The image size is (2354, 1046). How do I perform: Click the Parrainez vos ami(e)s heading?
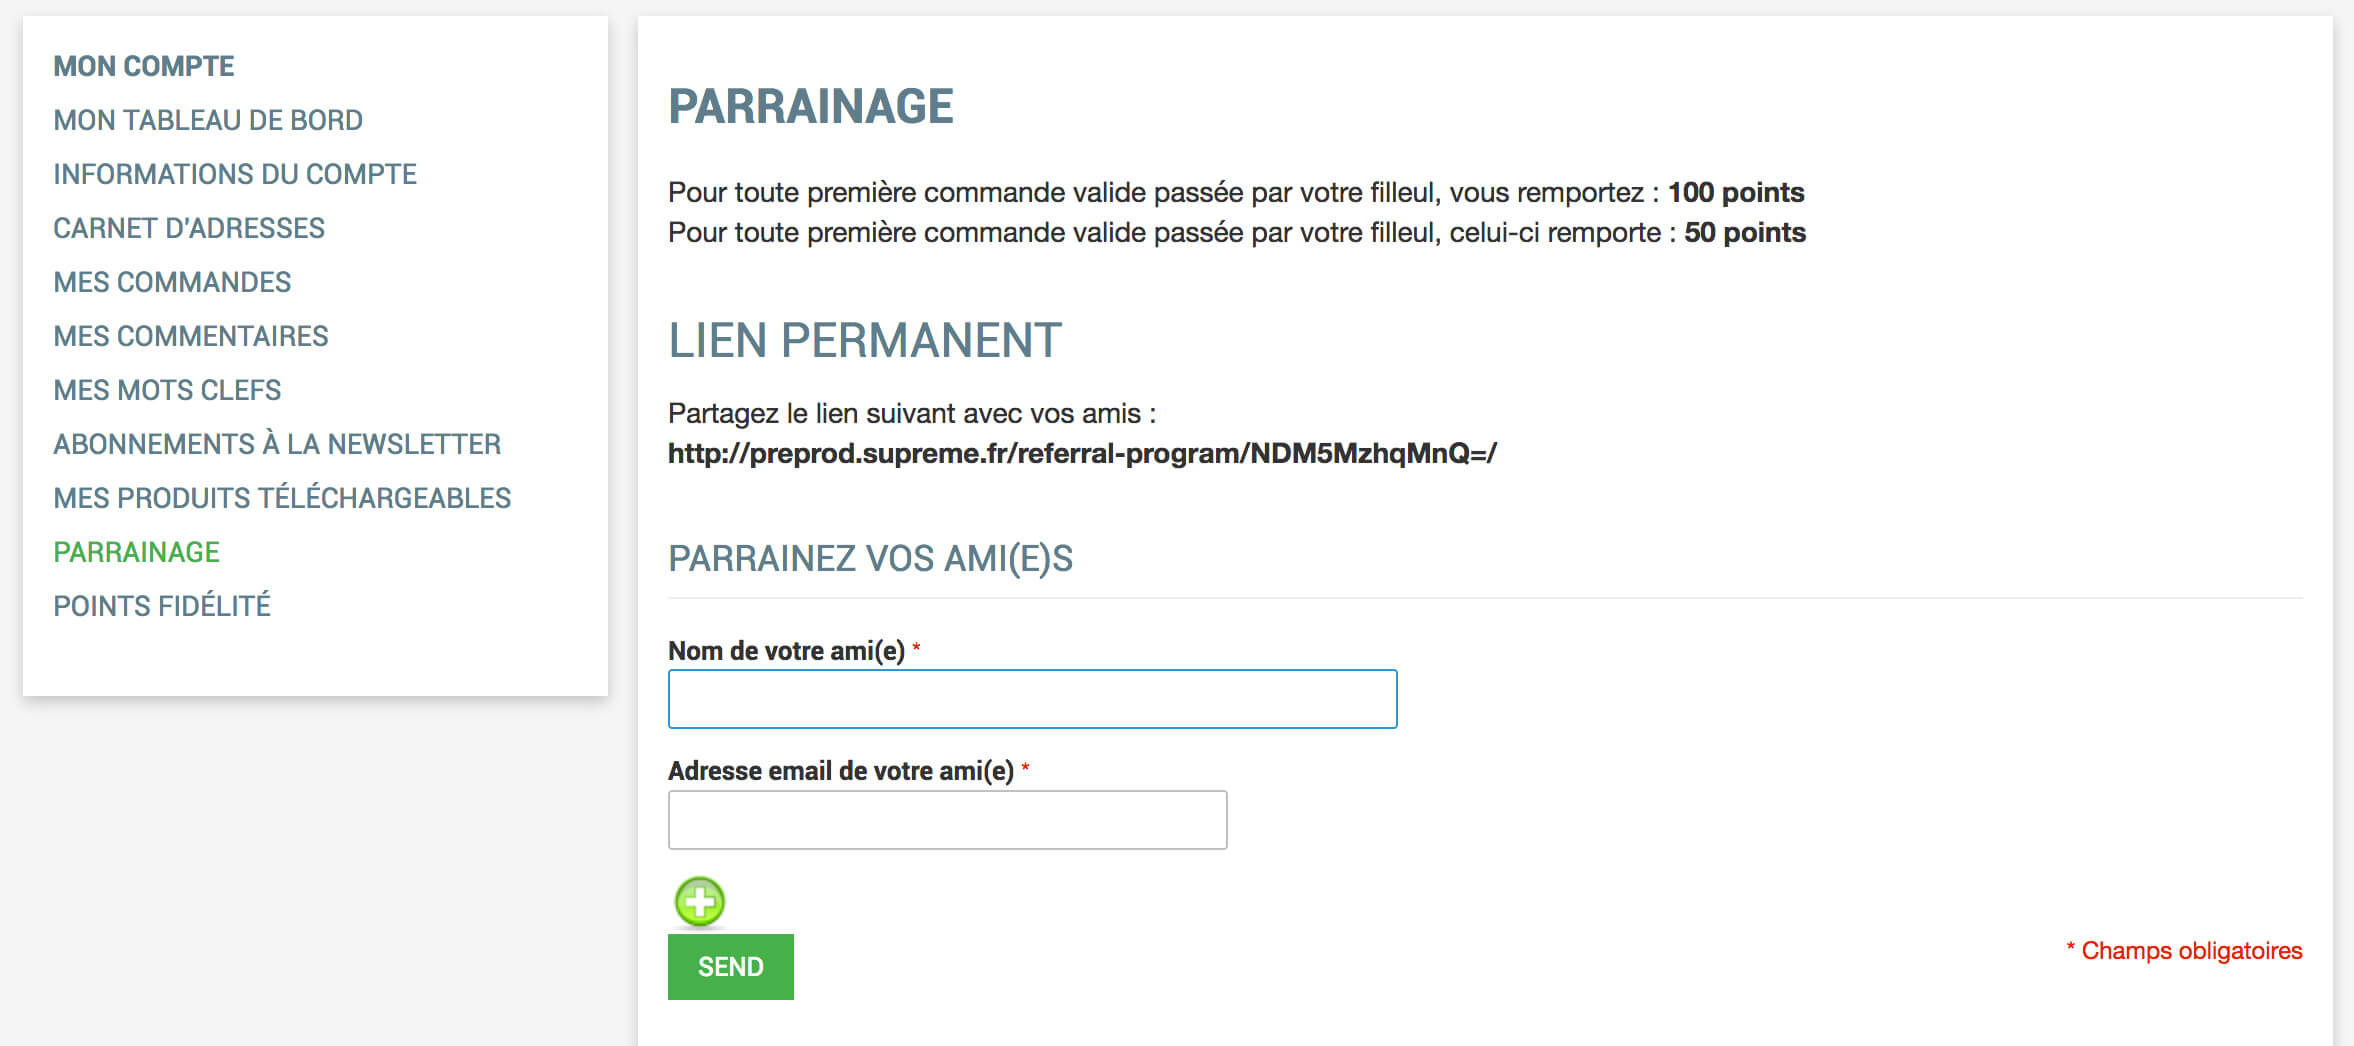pos(870,558)
